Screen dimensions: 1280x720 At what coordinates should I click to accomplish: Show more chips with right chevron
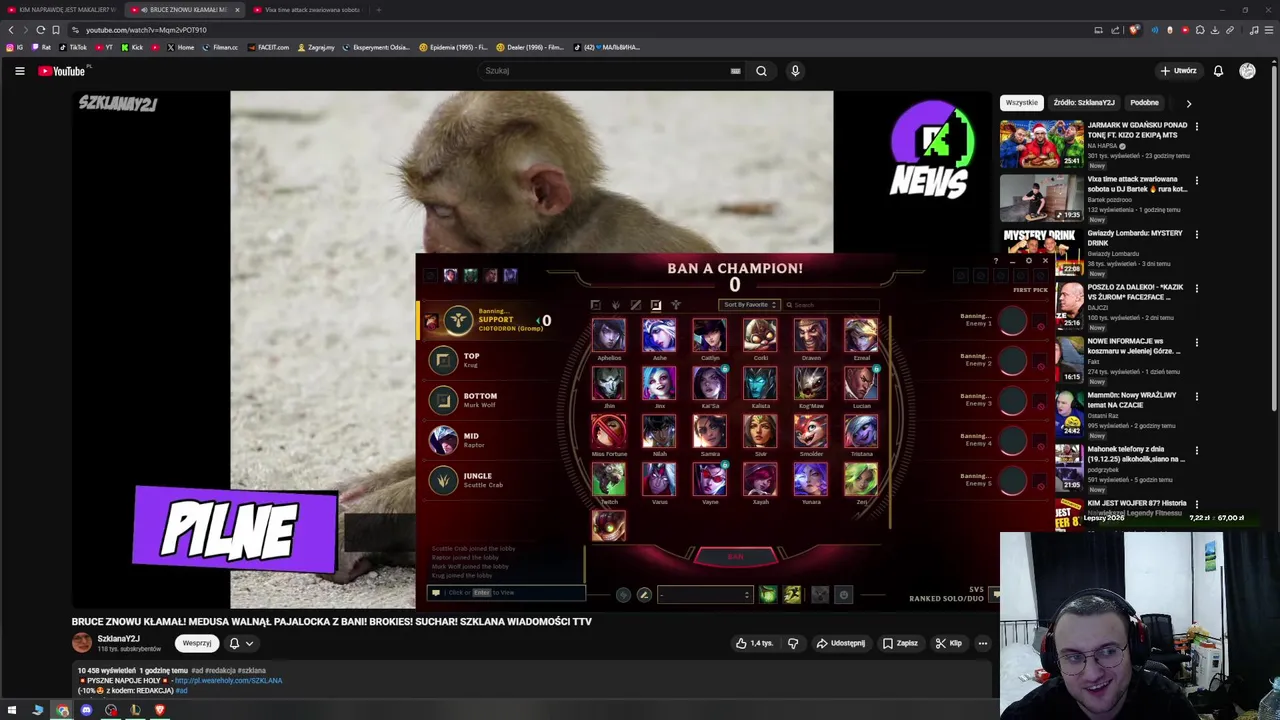(1188, 103)
